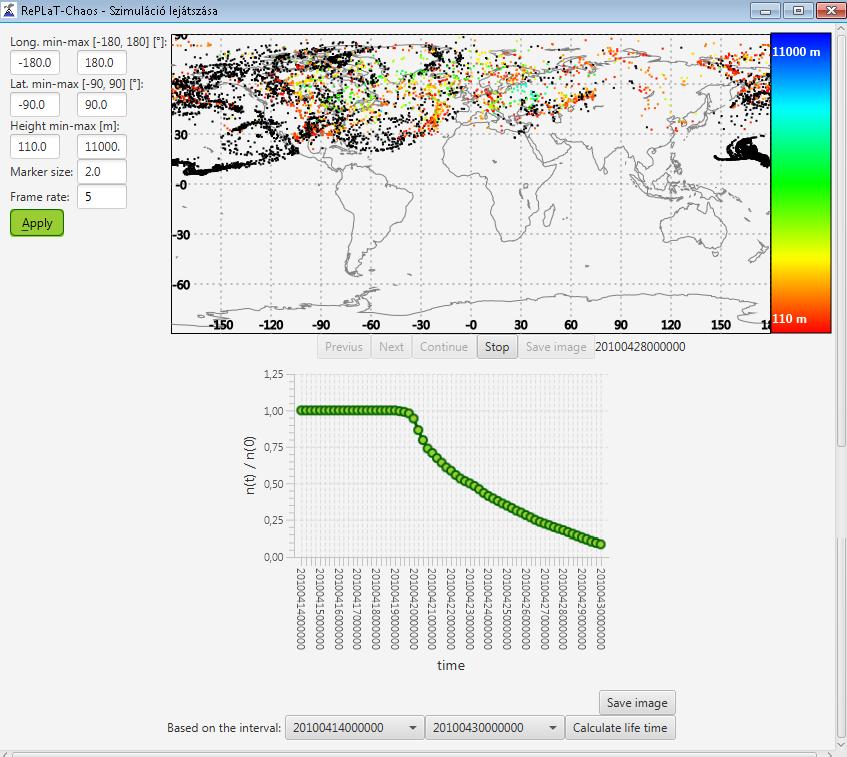Close the RePLaT-Chaos window
Viewport: 847px width, 757px height.
tap(831, 11)
